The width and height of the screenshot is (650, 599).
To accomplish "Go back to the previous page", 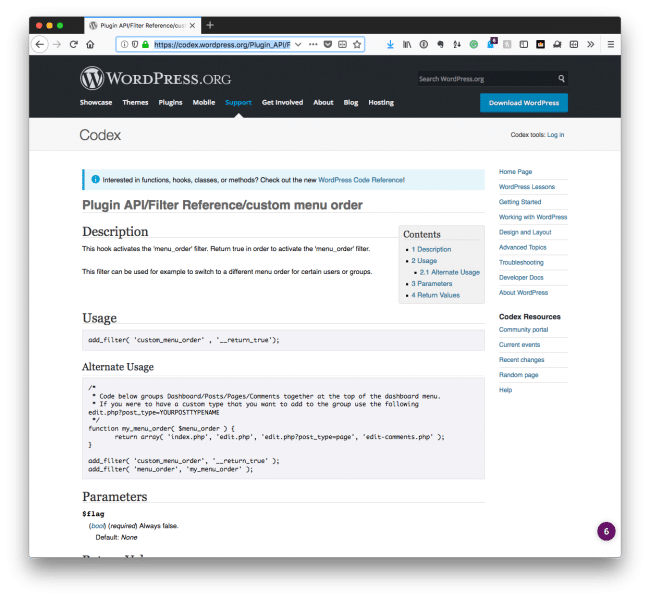I will coord(40,44).
